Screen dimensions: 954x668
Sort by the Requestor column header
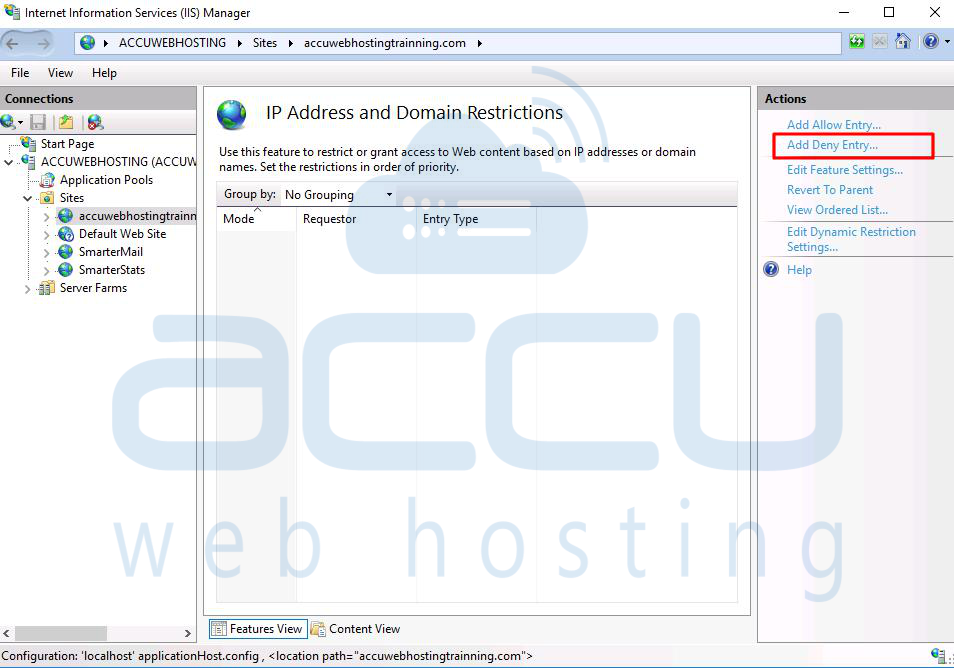[356, 218]
